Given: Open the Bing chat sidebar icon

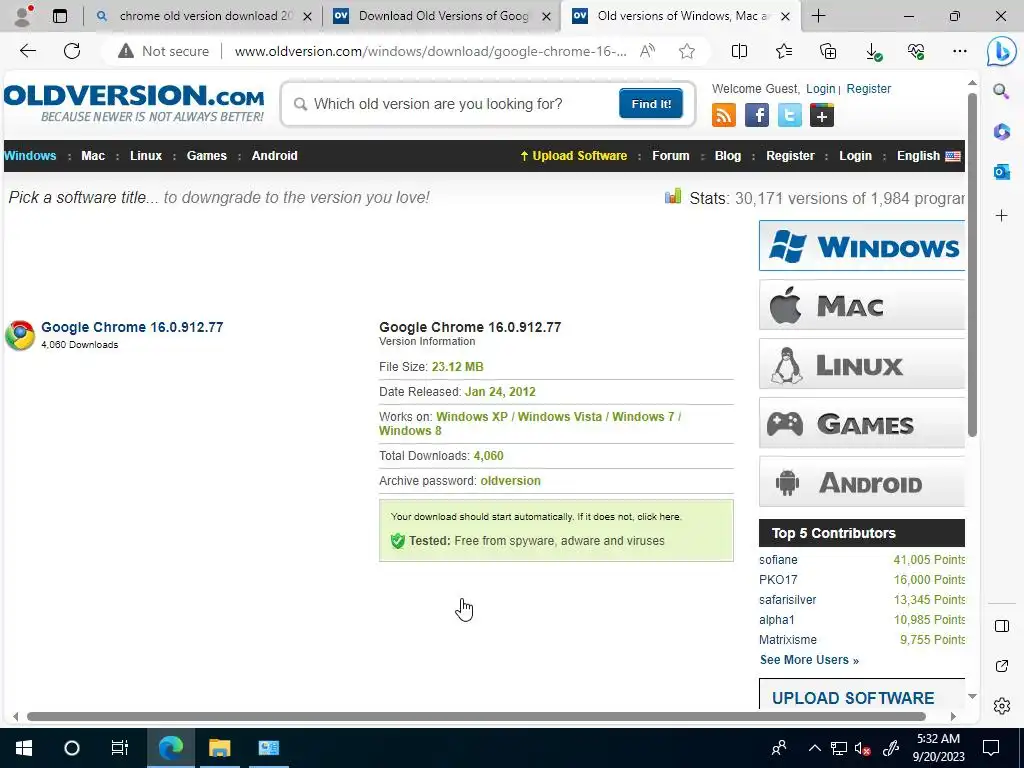Looking at the screenshot, I should click(1001, 52).
